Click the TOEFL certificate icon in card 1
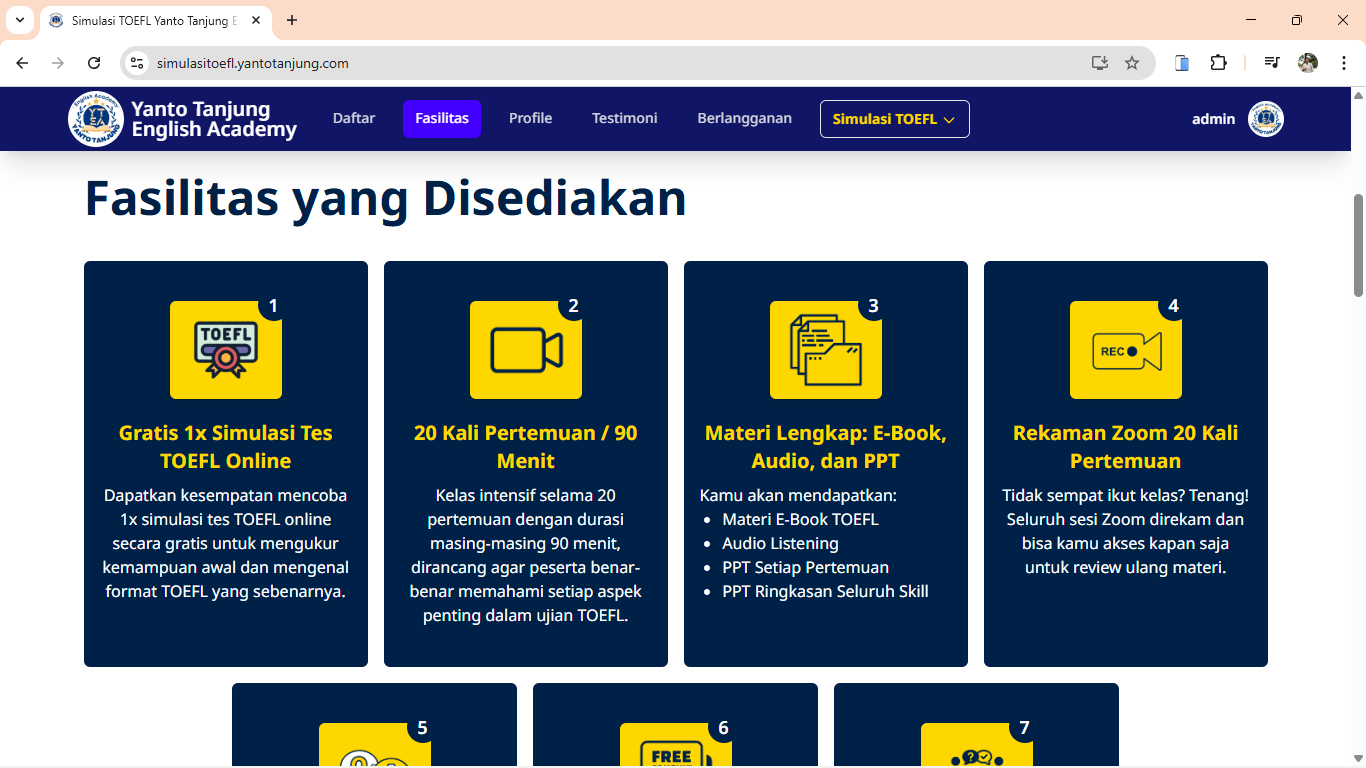The height and width of the screenshot is (768, 1366). click(x=226, y=350)
